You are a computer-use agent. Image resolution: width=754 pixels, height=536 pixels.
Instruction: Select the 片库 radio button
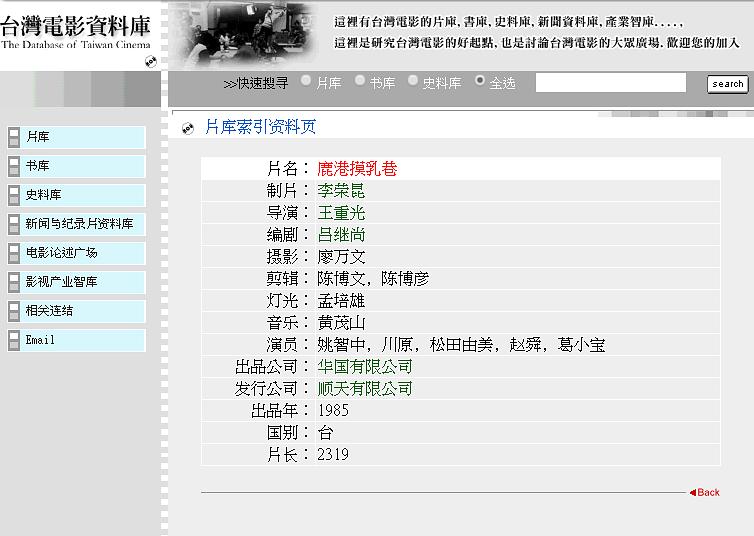click(306, 81)
